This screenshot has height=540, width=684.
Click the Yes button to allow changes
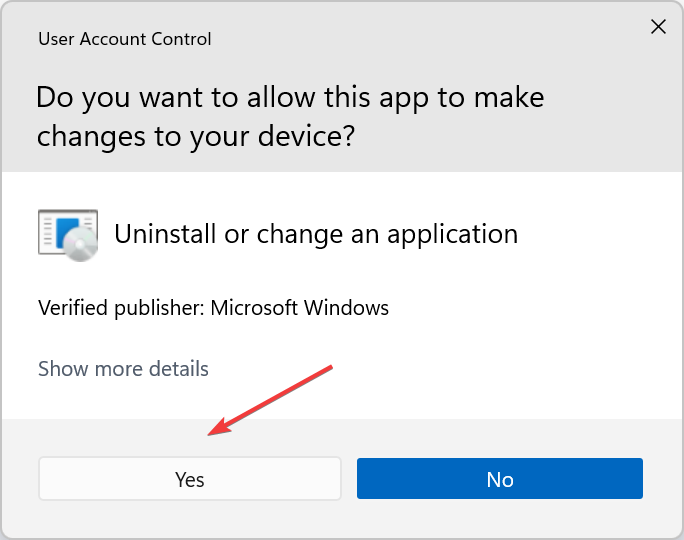(x=190, y=479)
